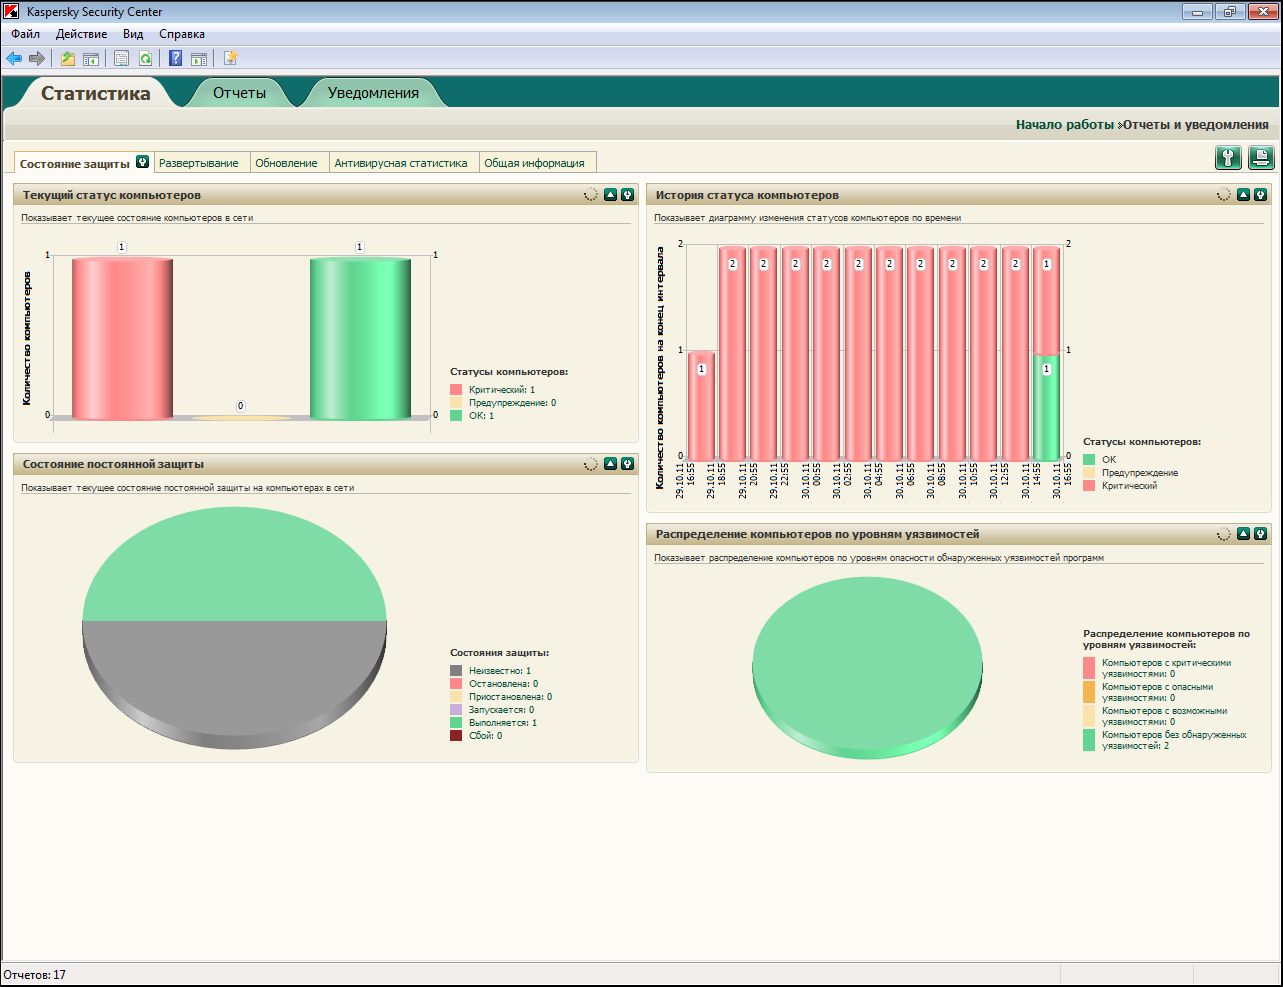Collapse the 'Состояние постоянной защиты' panel
Screen dimensions: 1283x987
click(610, 464)
